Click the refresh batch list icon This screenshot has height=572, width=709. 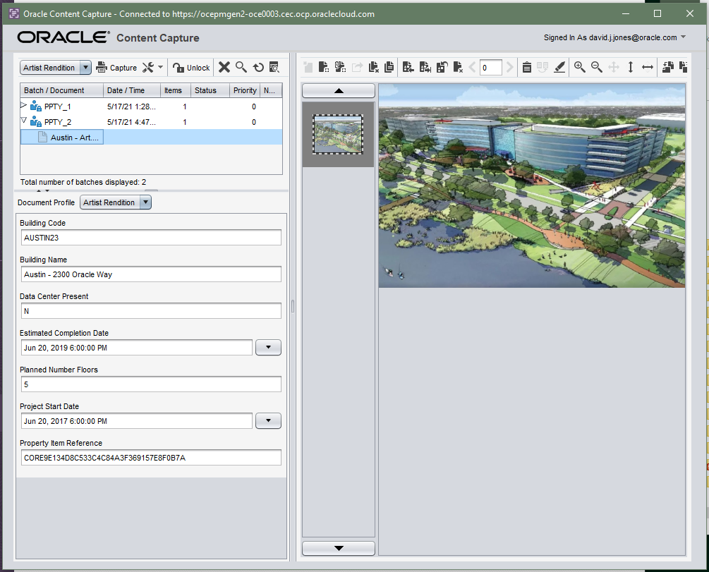coord(258,67)
